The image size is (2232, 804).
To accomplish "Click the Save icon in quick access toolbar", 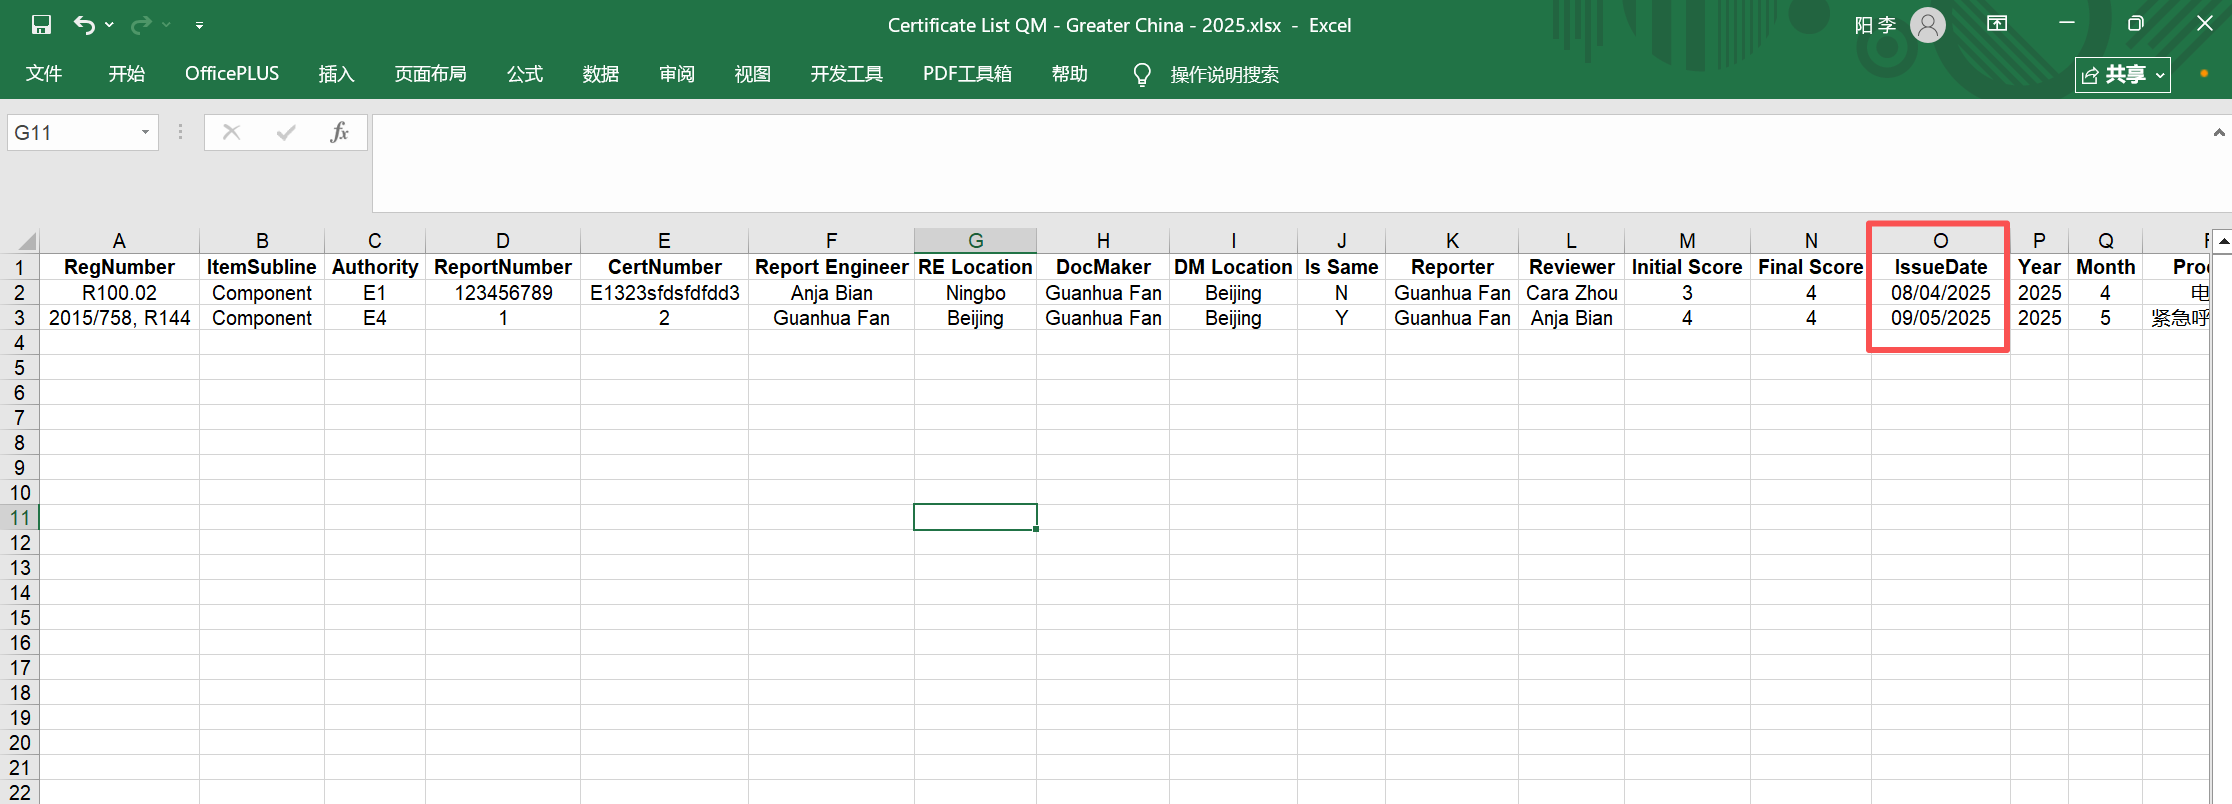I will (x=41, y=25).
